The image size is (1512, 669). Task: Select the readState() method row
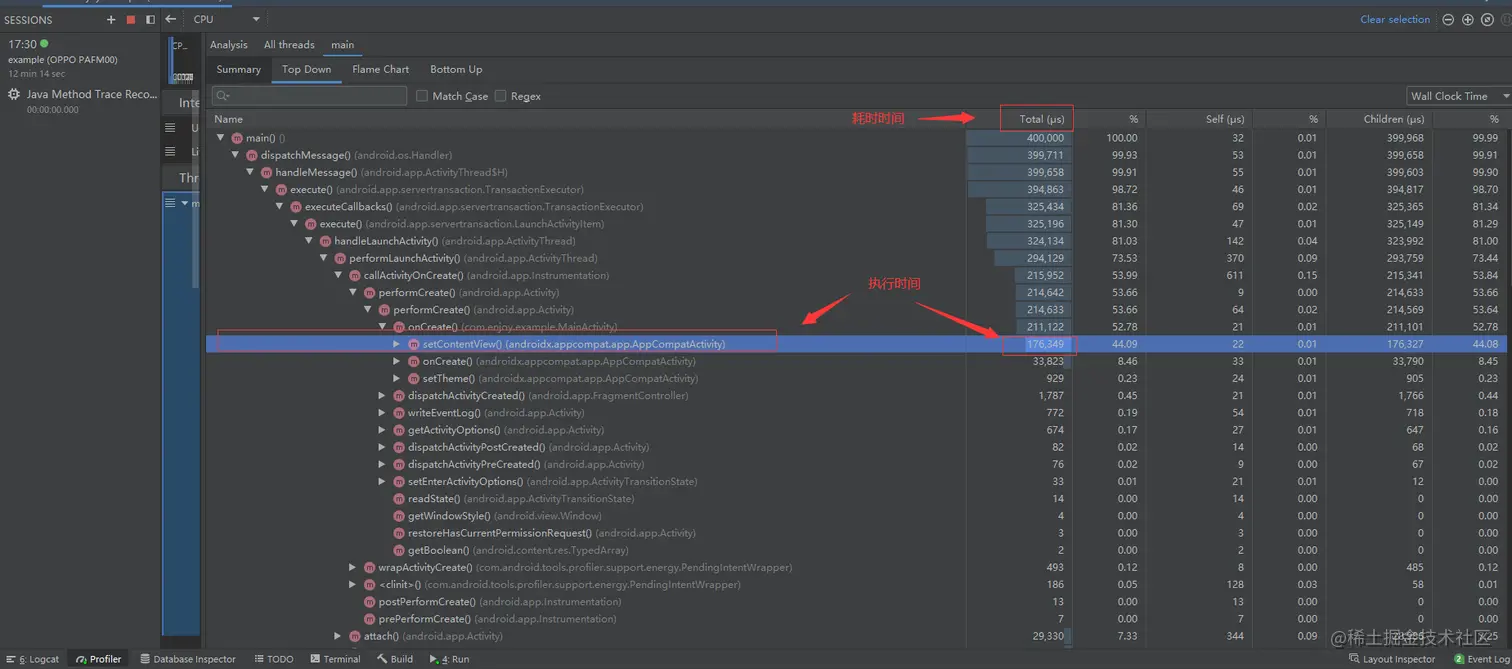point(858,498)
